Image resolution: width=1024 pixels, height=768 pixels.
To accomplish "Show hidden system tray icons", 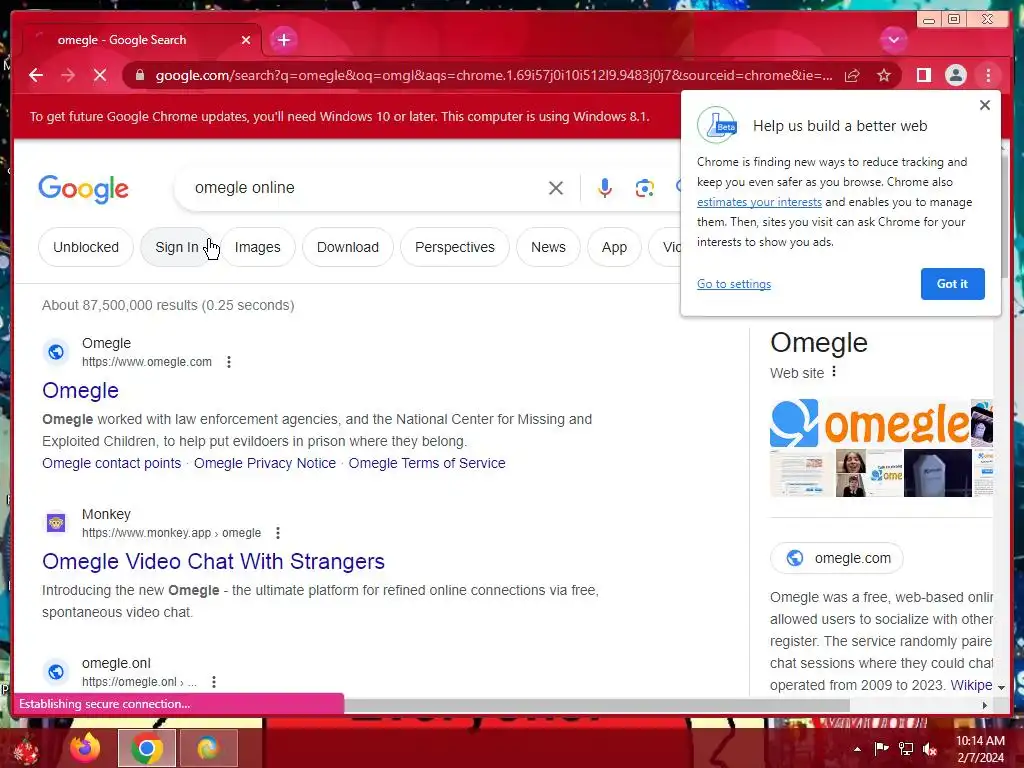I will [x=857, y=749].
